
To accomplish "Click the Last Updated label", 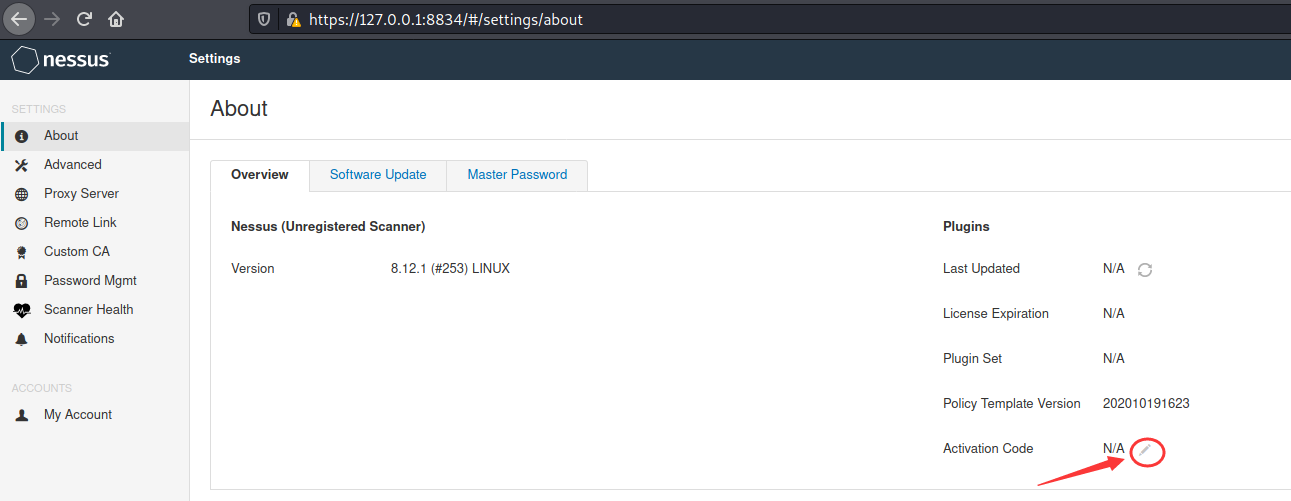I will (981, 269).
